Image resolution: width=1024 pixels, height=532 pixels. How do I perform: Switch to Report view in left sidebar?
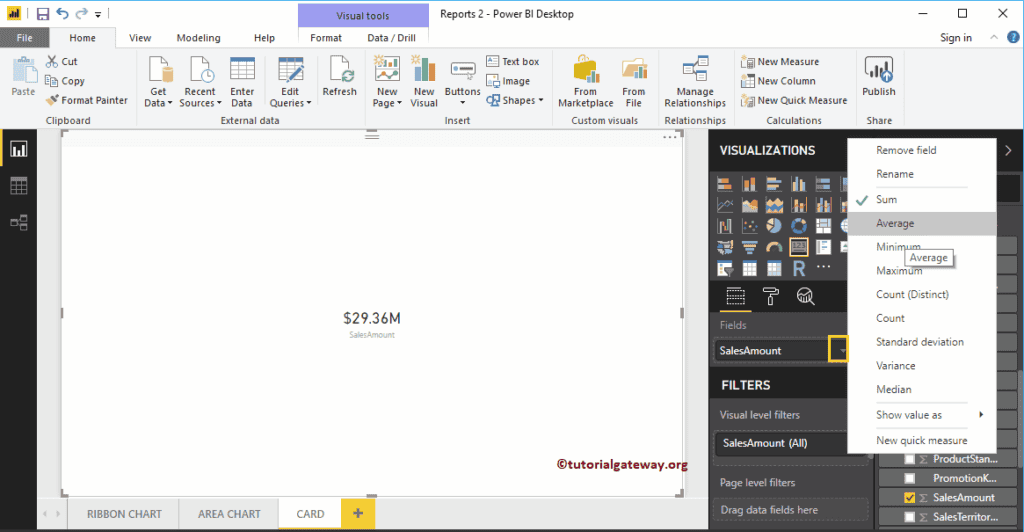coord(18,149)
